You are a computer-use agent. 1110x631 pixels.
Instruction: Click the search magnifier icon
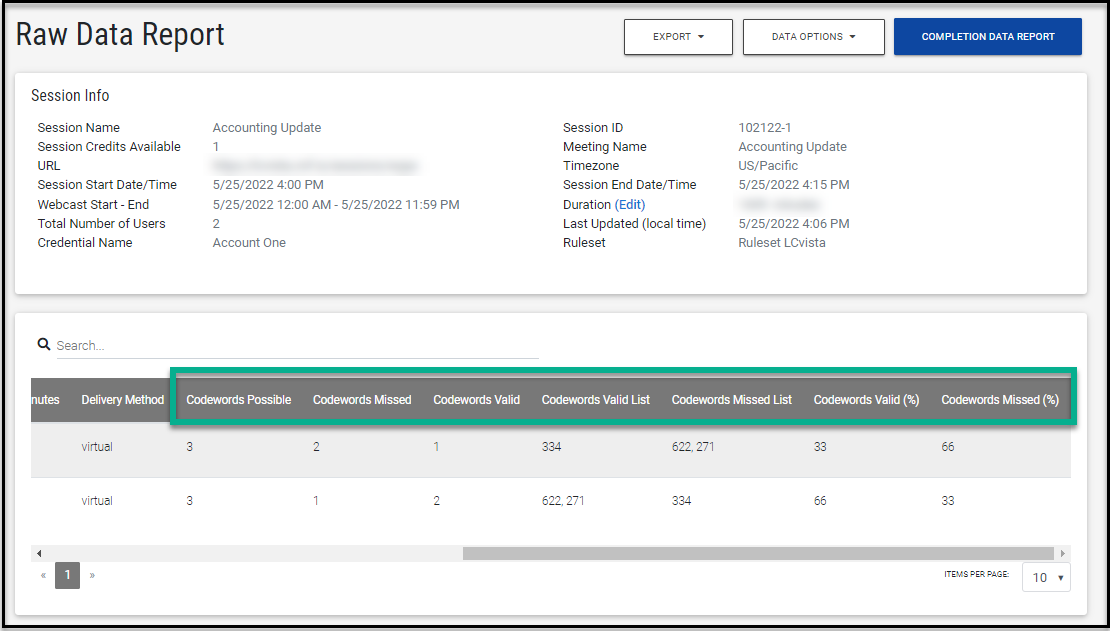point(44,344)
